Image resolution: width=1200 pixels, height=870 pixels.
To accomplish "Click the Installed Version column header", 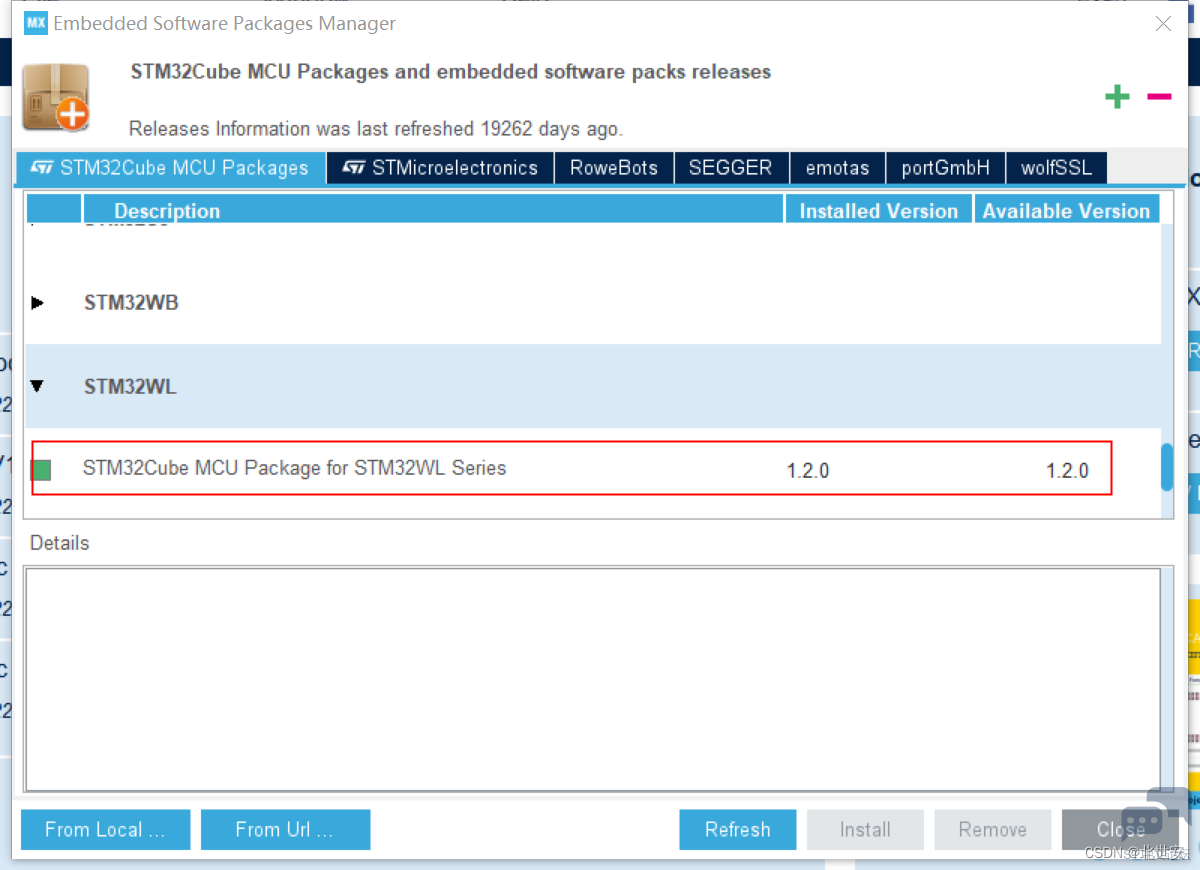I will coord(879,210).
